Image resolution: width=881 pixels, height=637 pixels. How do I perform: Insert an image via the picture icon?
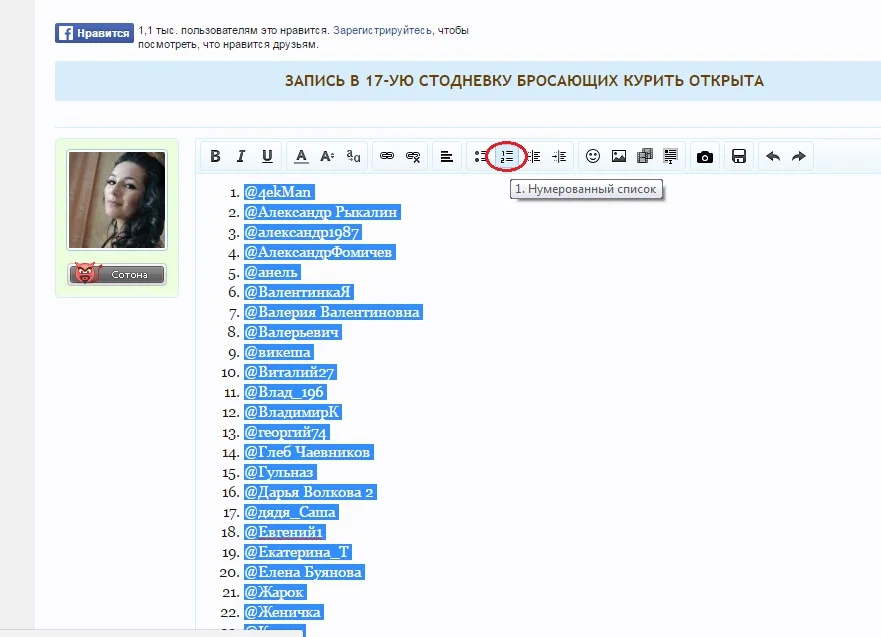[x=617, y=156]
